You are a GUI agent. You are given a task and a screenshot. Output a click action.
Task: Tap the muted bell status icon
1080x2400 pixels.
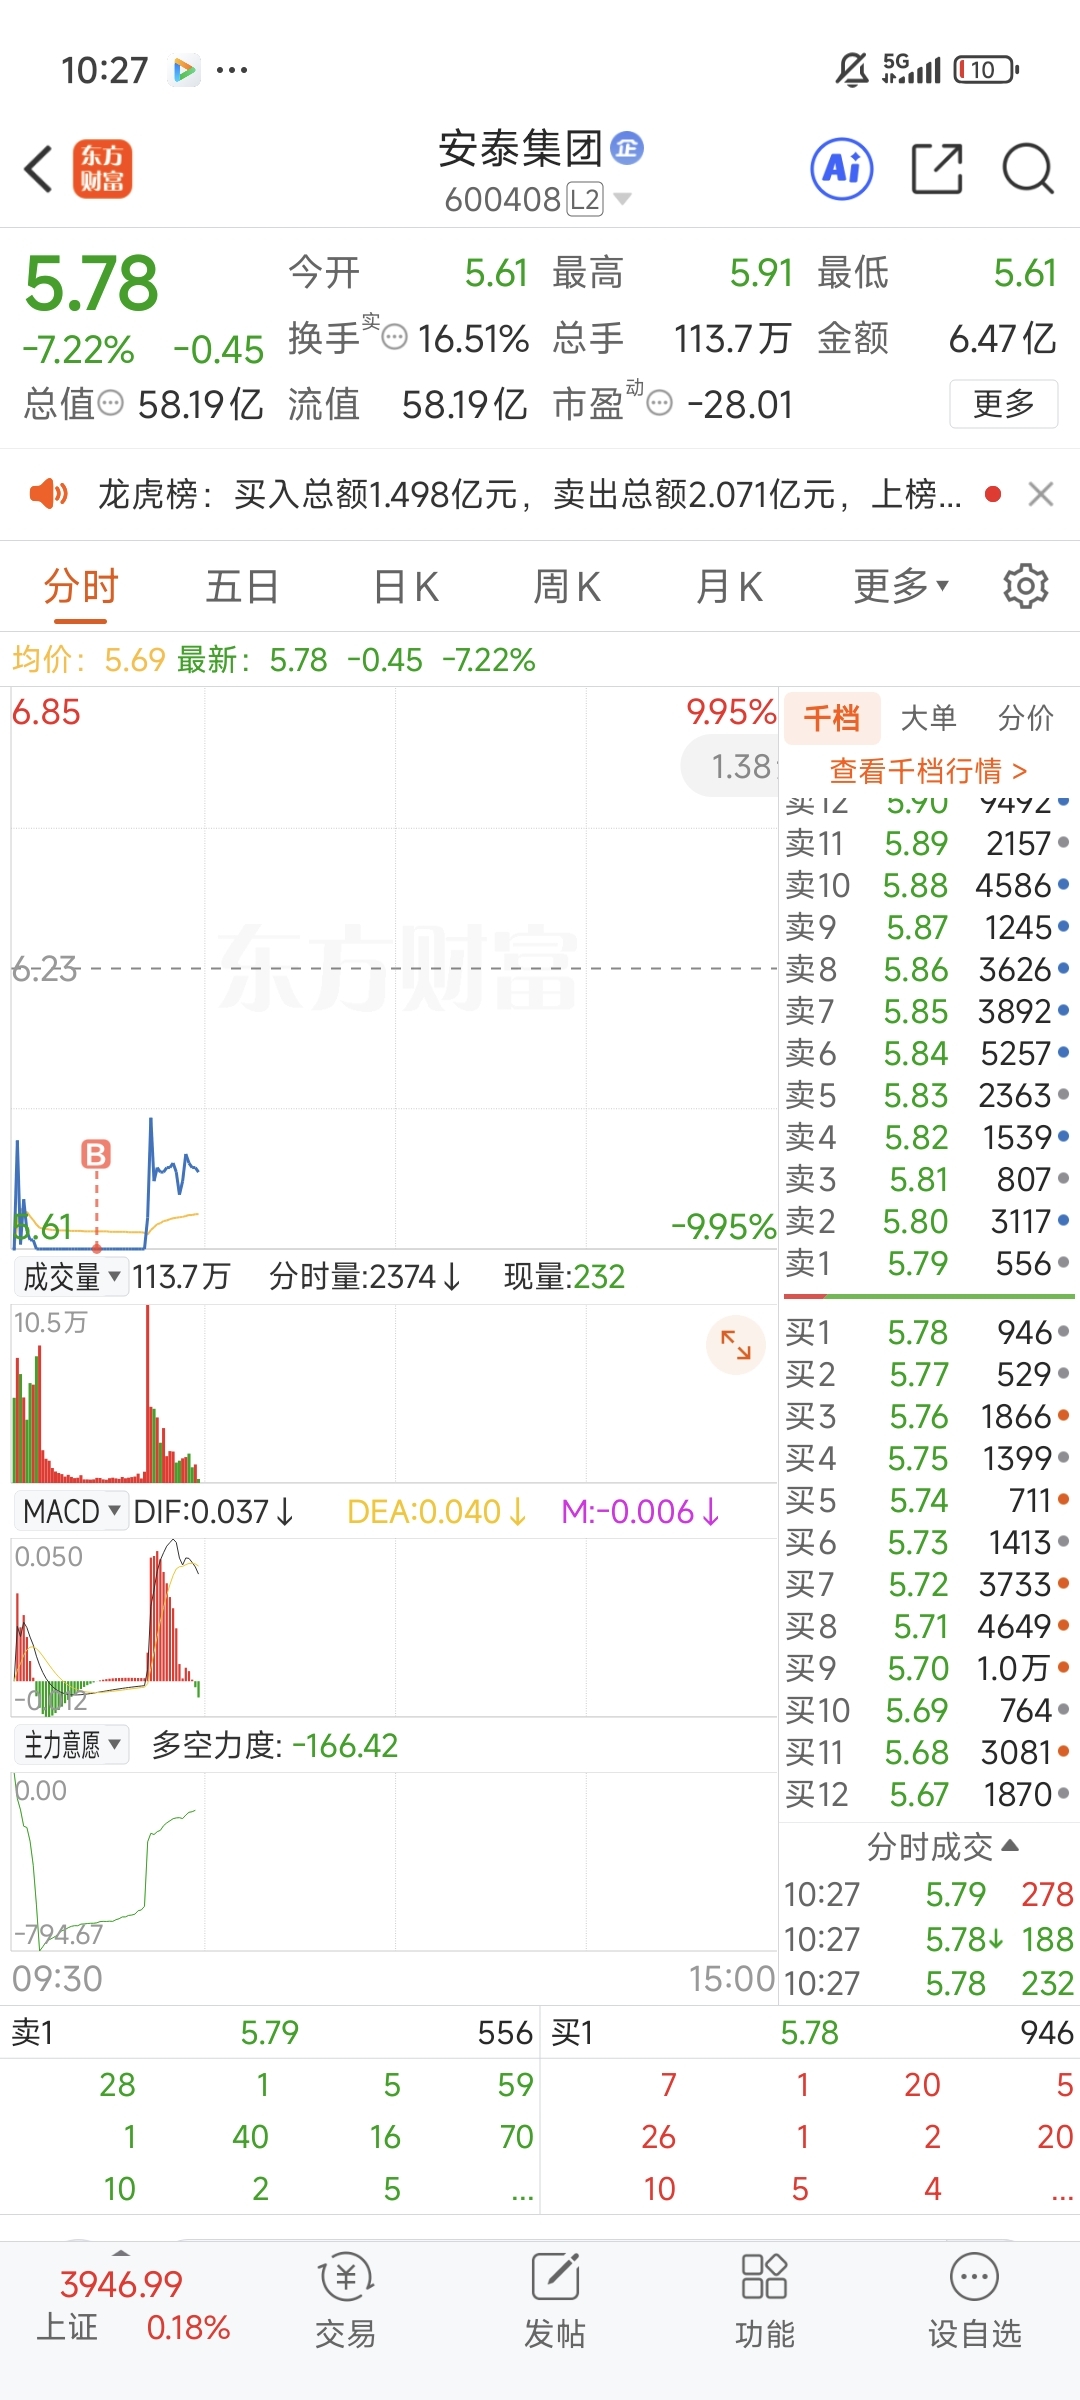(852, 69)
